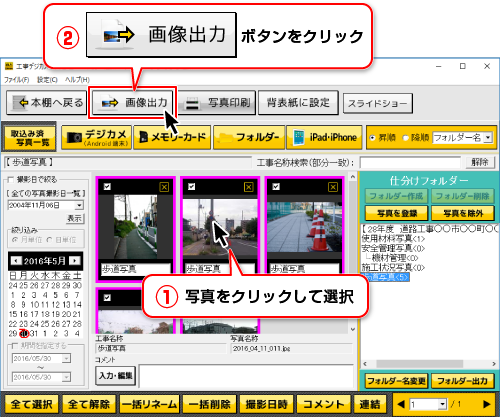Open 設定(C) menu
Screen dimensions: 500x417
pos(47,80)
